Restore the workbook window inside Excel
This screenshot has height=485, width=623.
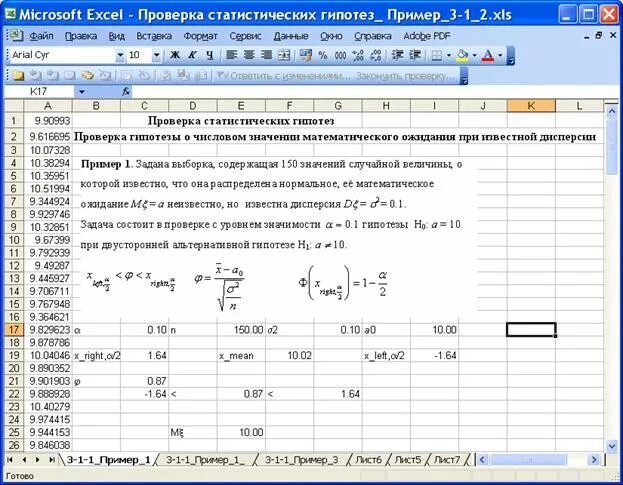point(599,36)
